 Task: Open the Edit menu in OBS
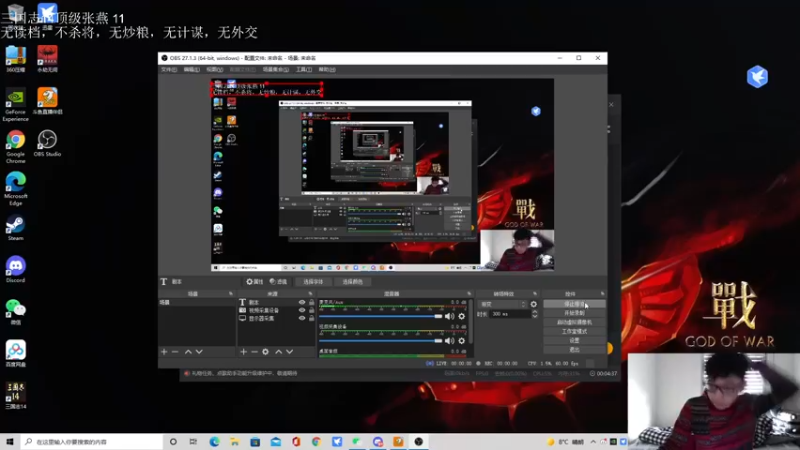coord(191,69)
